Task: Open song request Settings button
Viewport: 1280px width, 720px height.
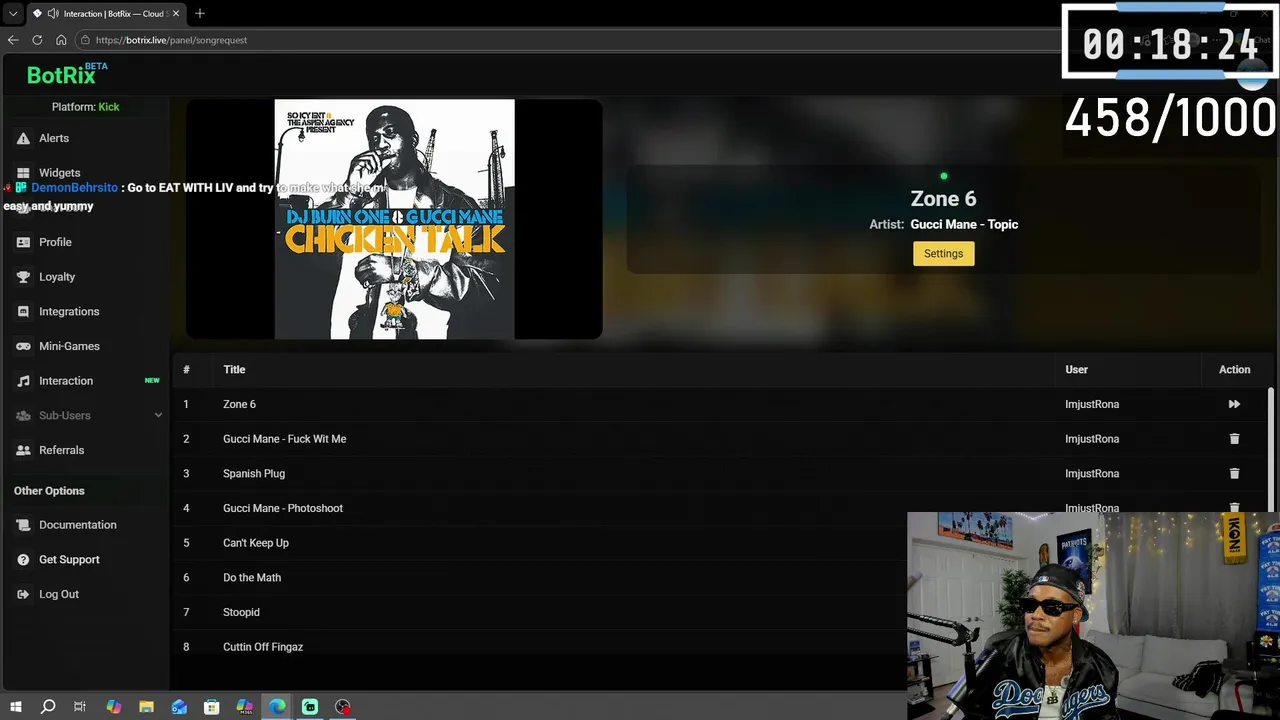Action: [943, 254]
